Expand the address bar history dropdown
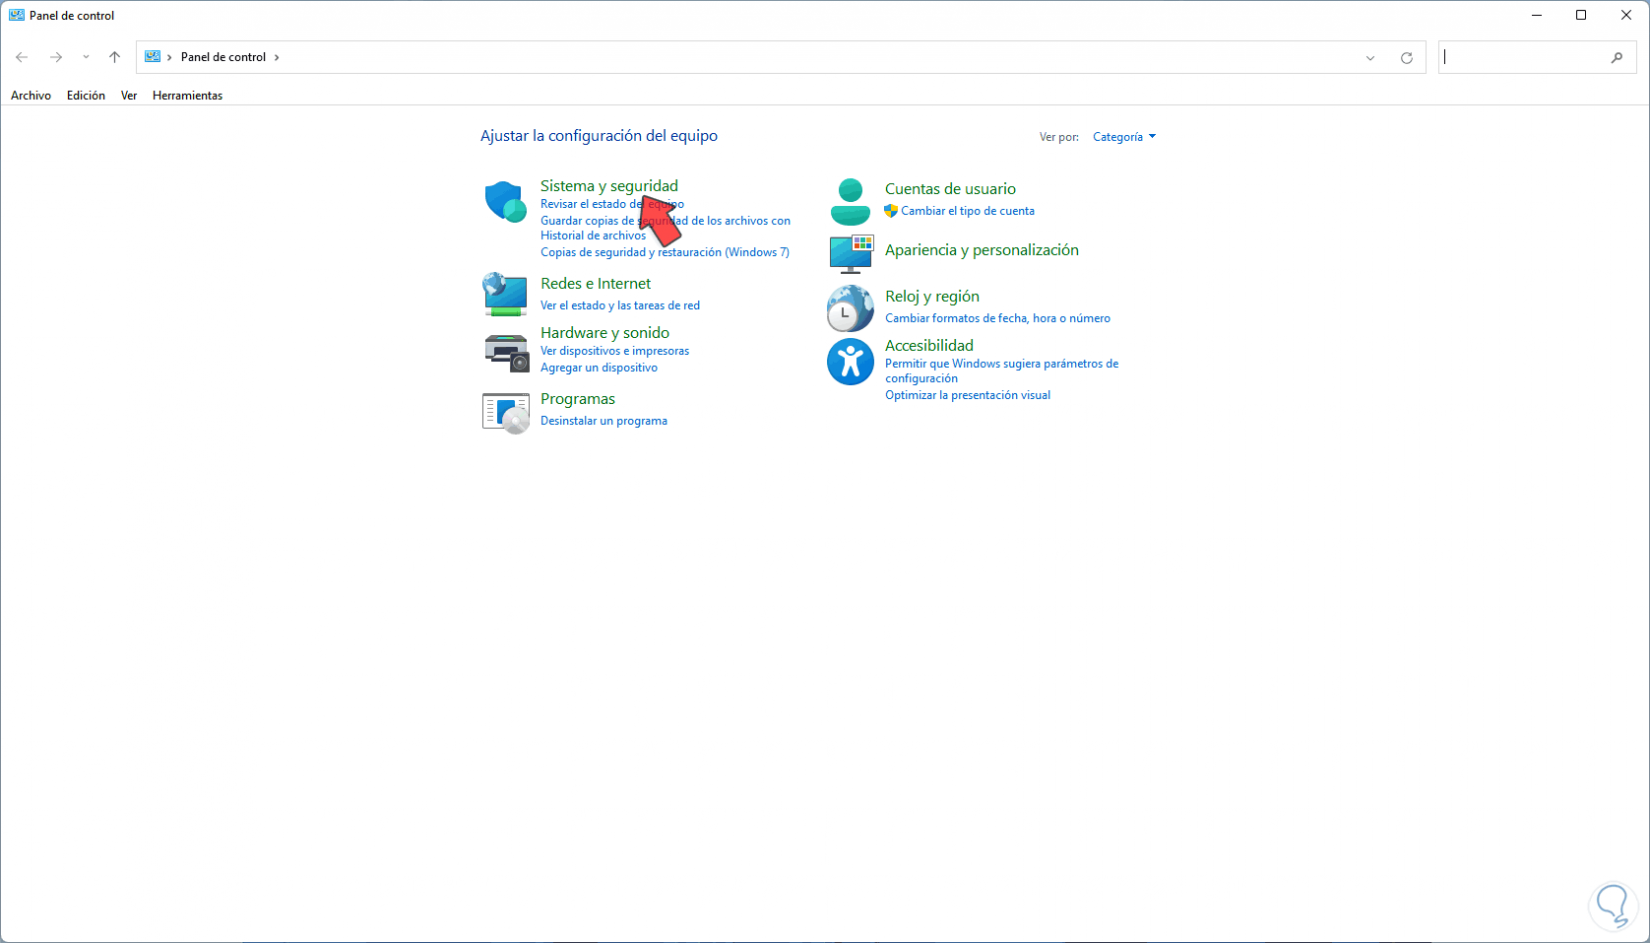The height and width of the screenshot is (943, 1650). click(x=1370, y=58)
